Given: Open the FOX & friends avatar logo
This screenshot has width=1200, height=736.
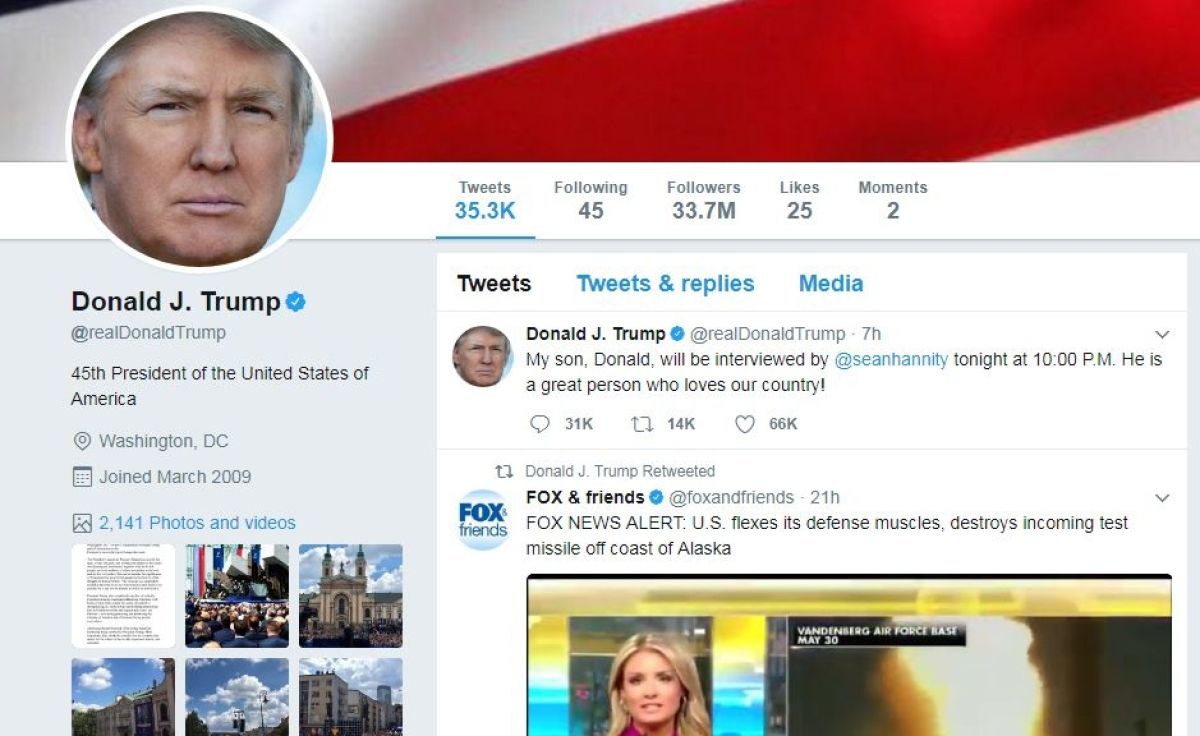Looking at the screenshot, I should tap(483, 520).
